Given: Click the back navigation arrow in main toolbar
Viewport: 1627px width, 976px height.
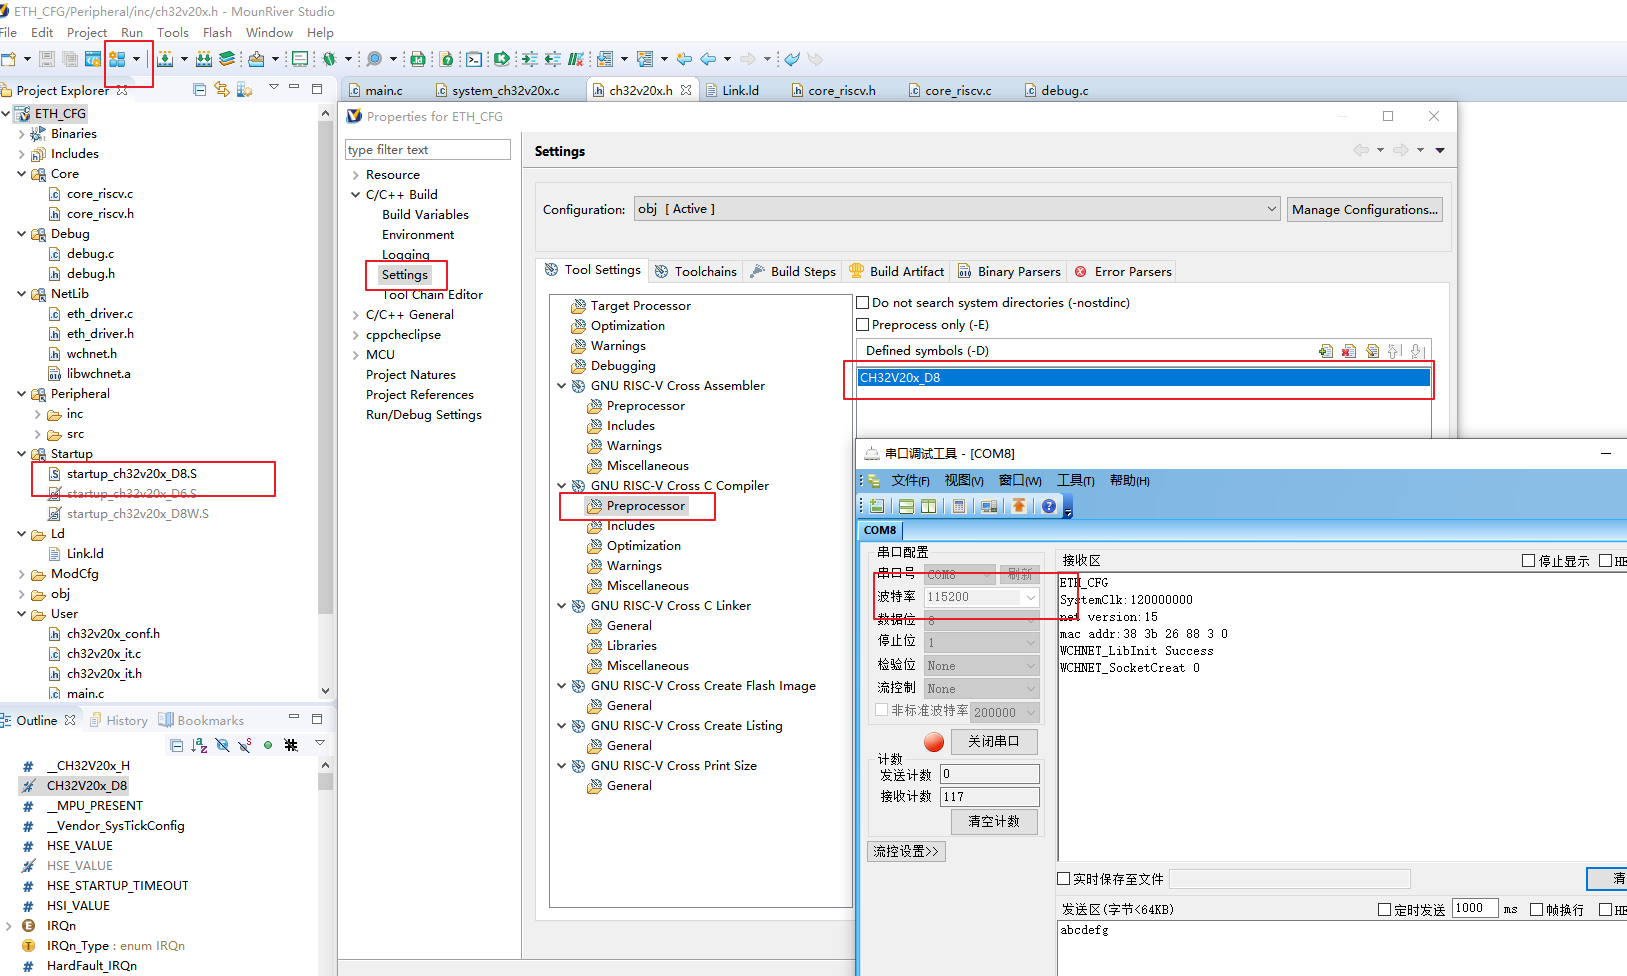Looking at the screenshot, I should click(708, 59).
